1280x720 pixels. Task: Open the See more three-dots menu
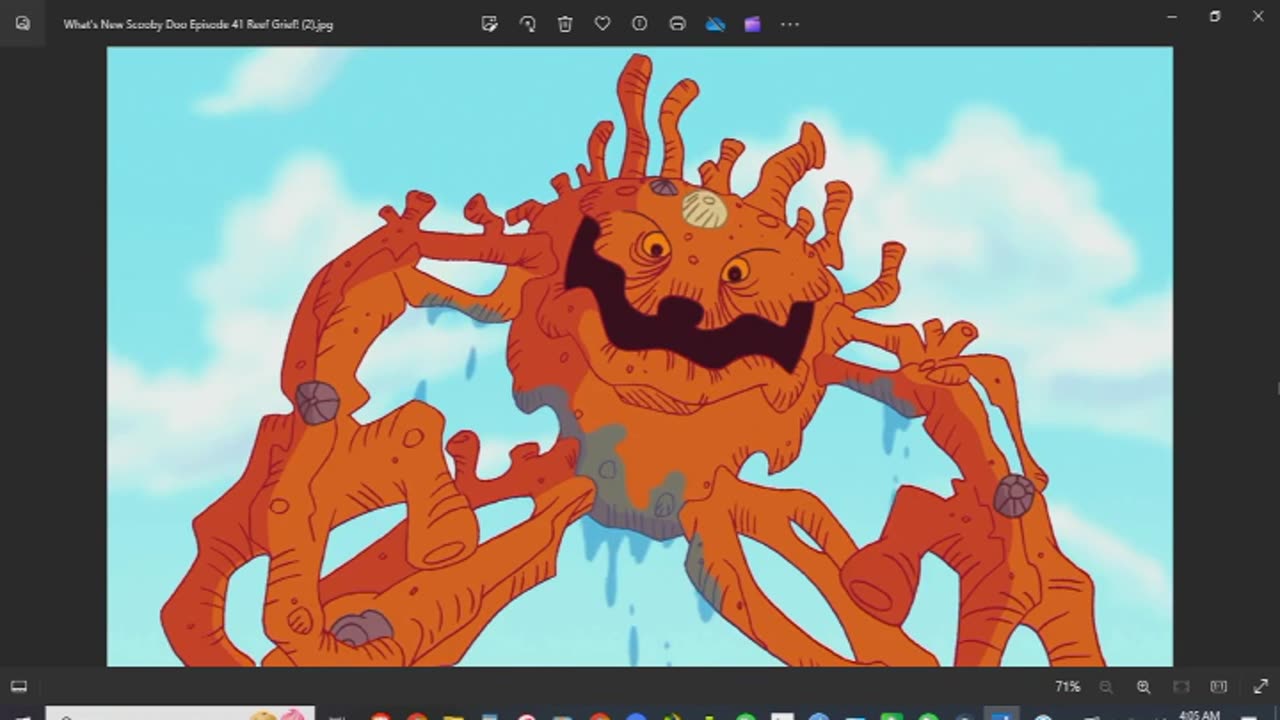(790, 24)
